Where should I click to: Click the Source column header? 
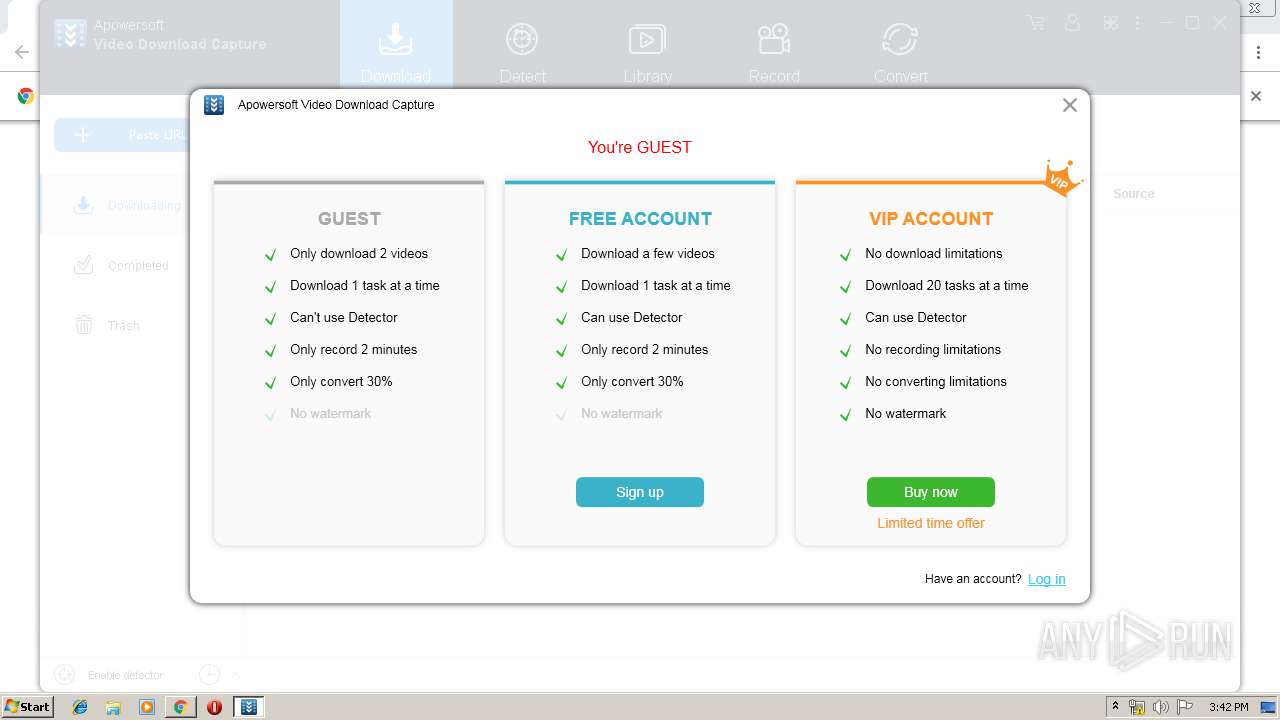click(x=1134, y=194)
